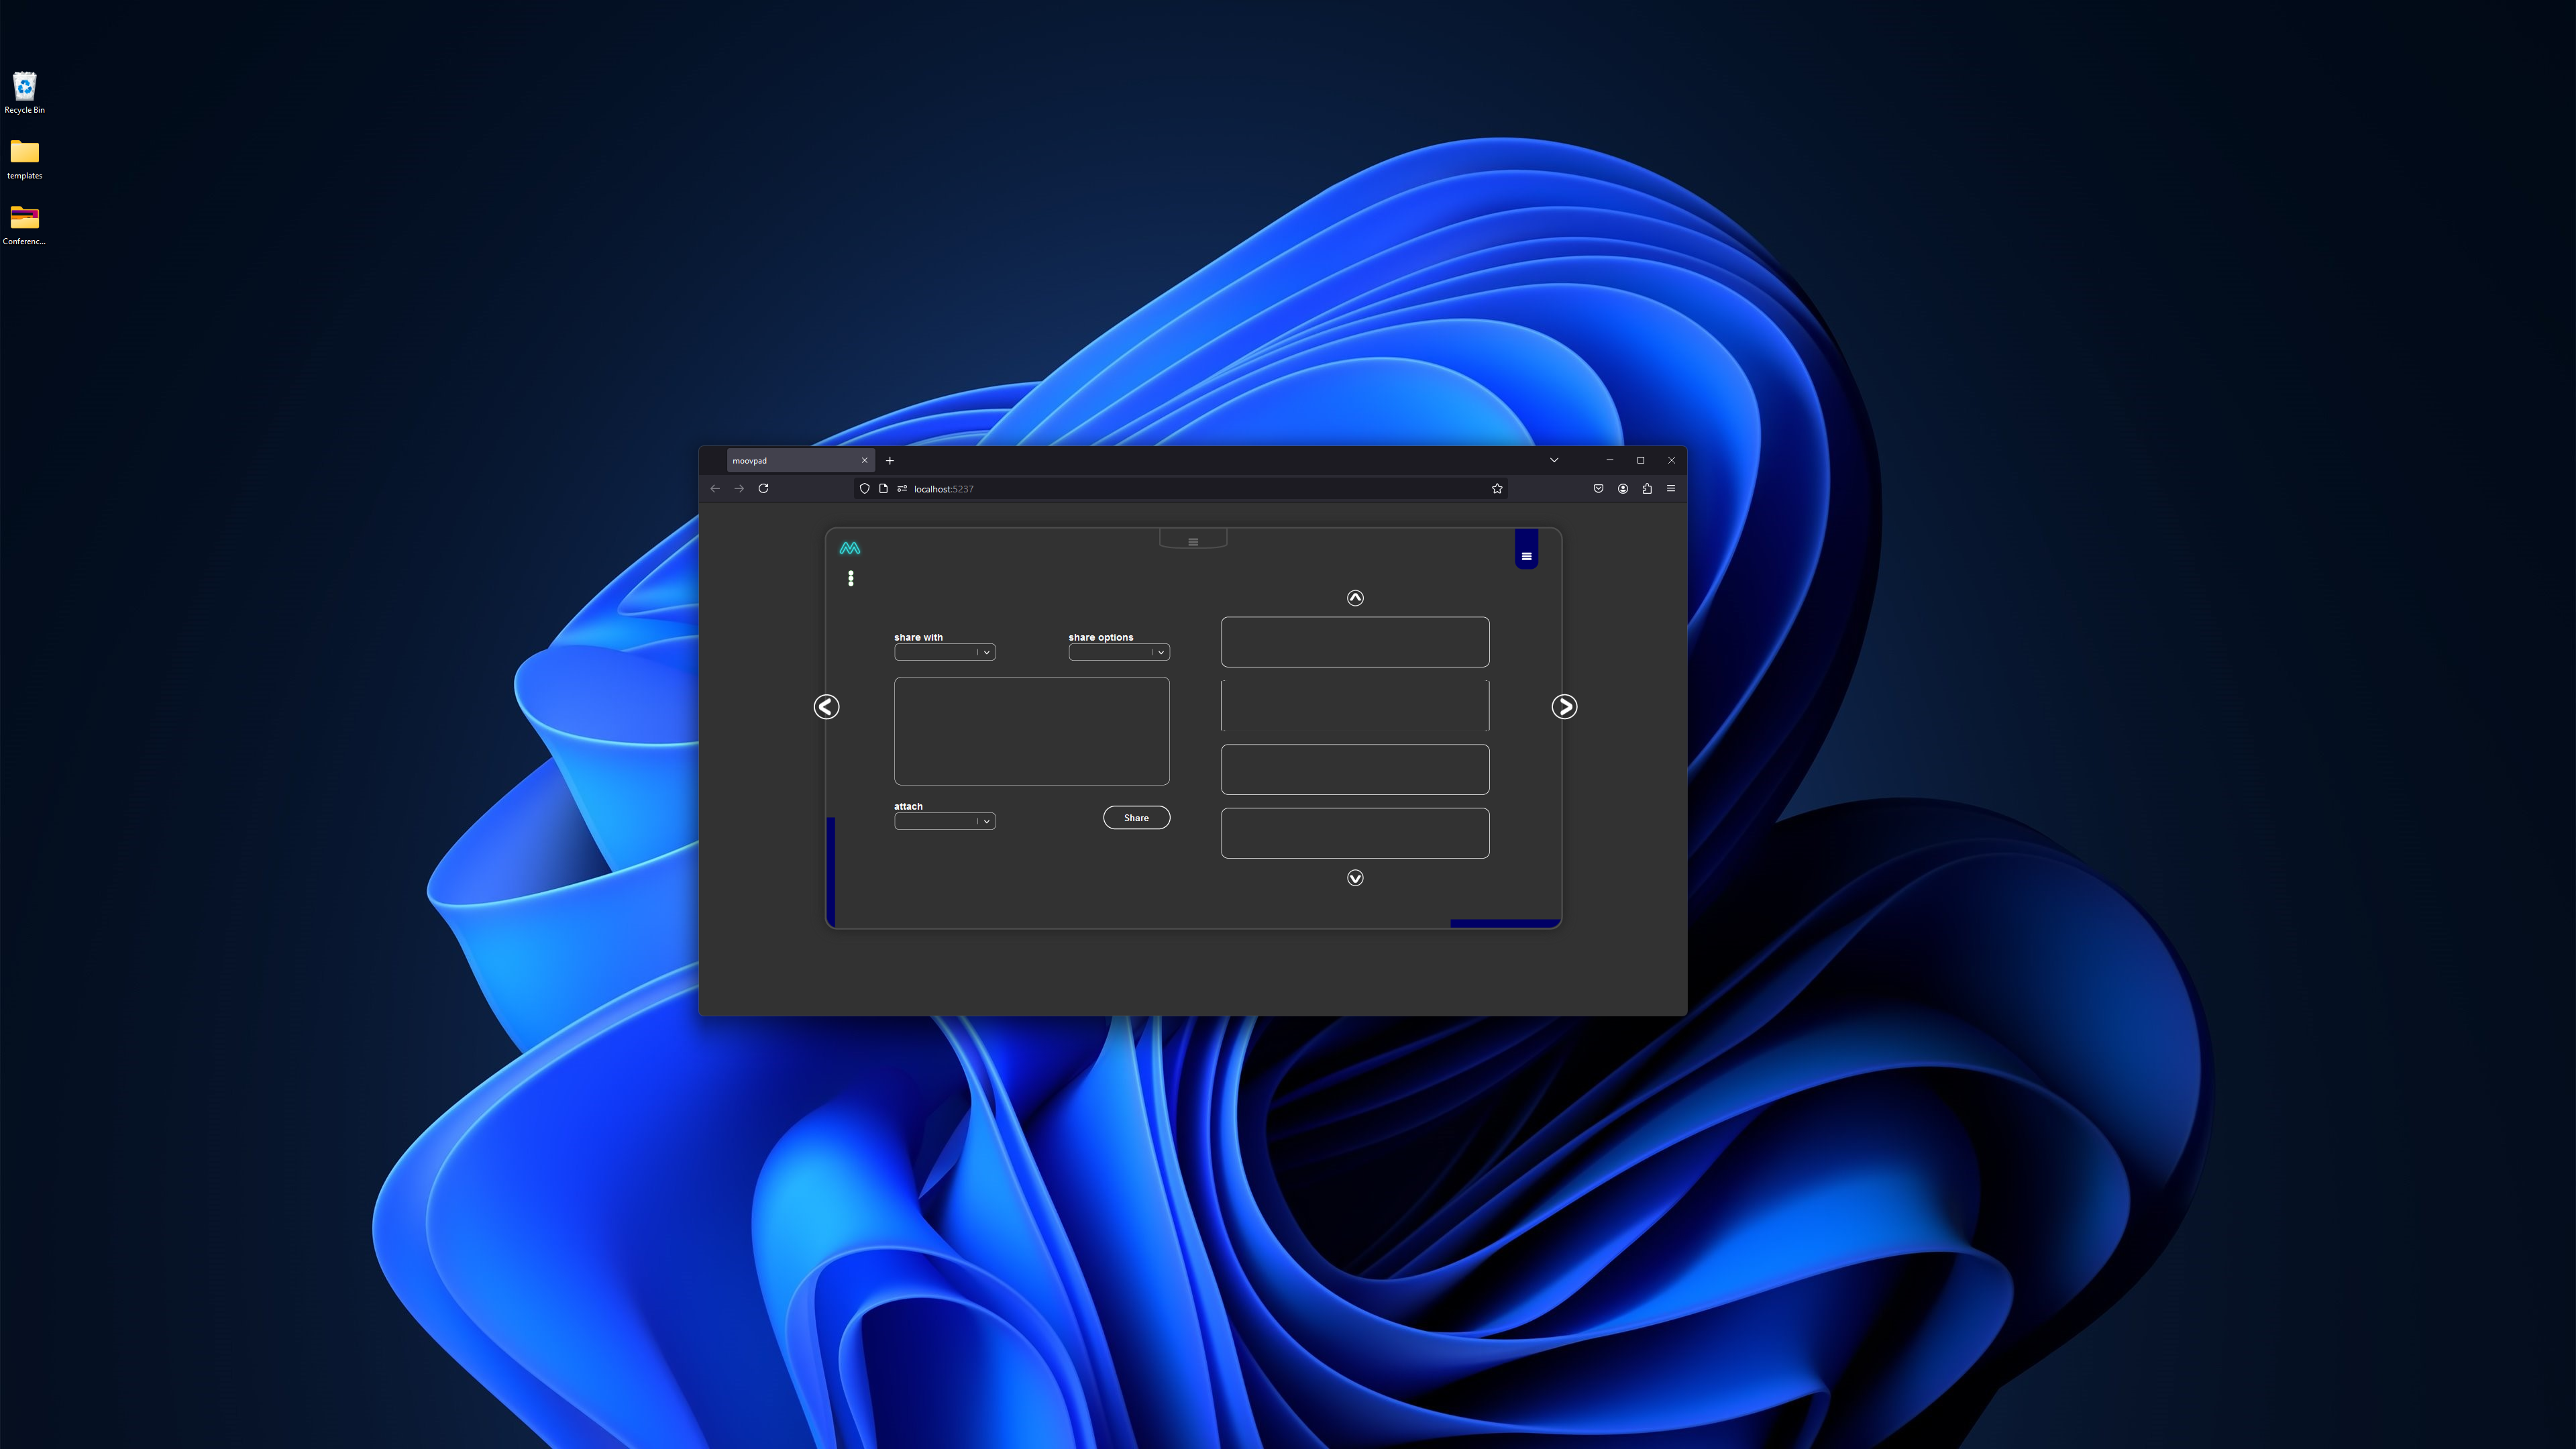The height and width of the screenshot is (1449, 2576).
Task: Click the right navigation arrow icon
Action: coord(1564,706)
